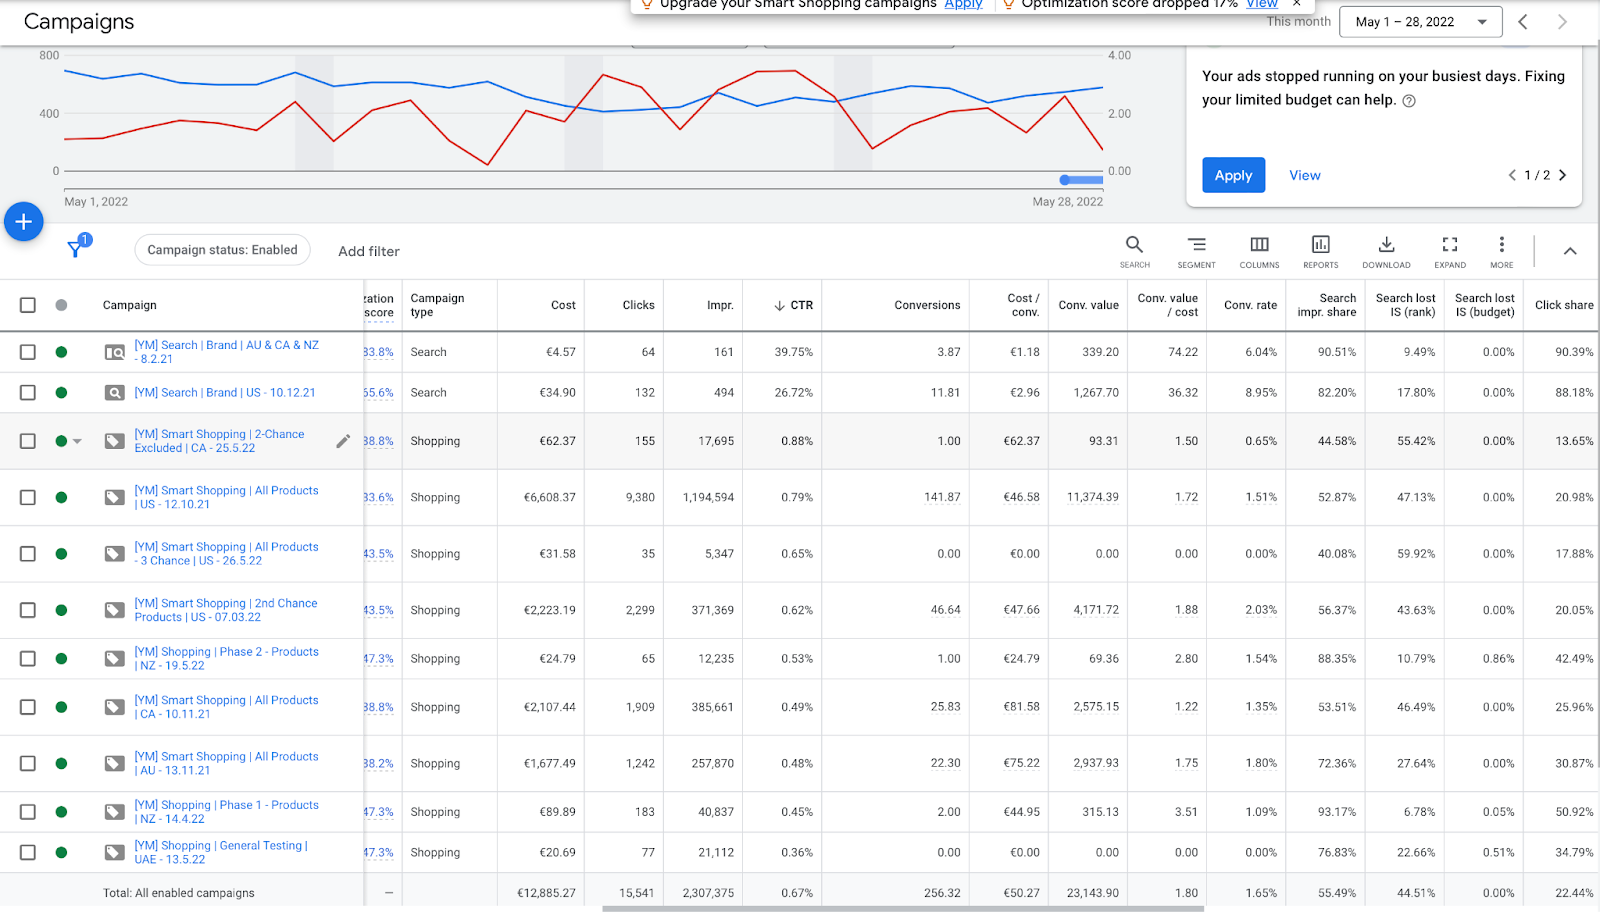1600x912 pixels.
Task: Sort the table by the CTR column
Action: point(794,306)
